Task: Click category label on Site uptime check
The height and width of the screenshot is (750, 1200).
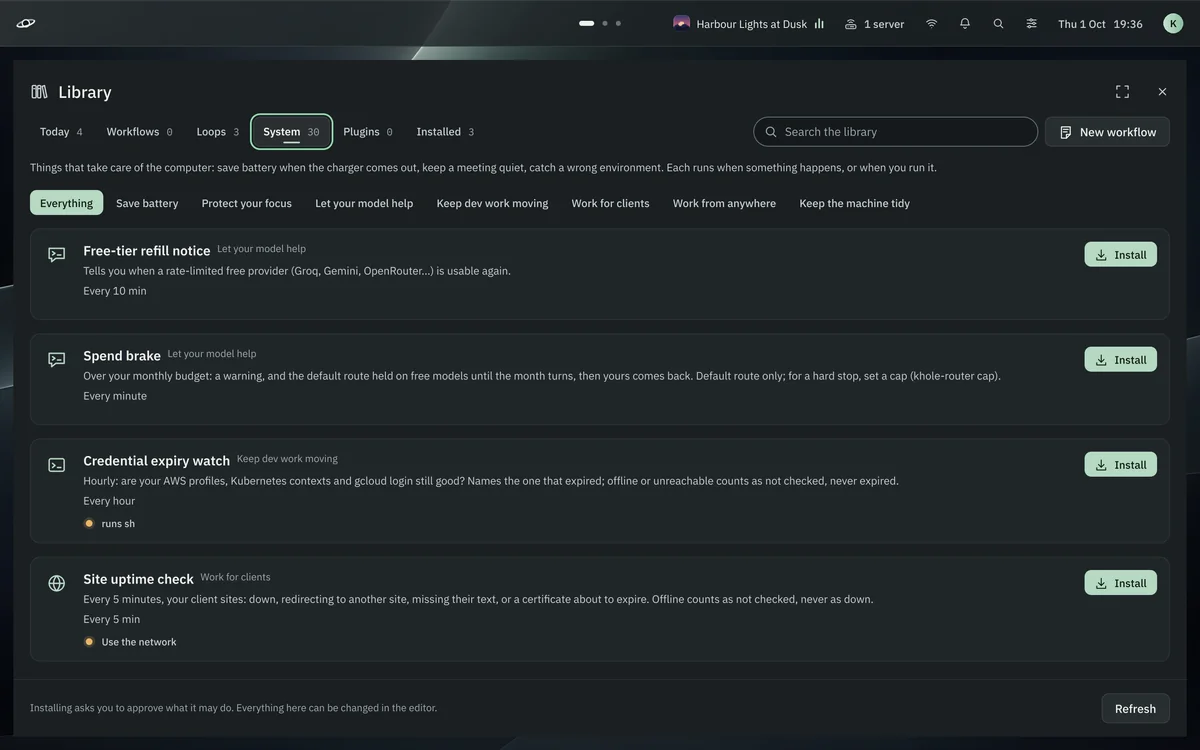Action: pyautogui.click(x=235, y=577)
